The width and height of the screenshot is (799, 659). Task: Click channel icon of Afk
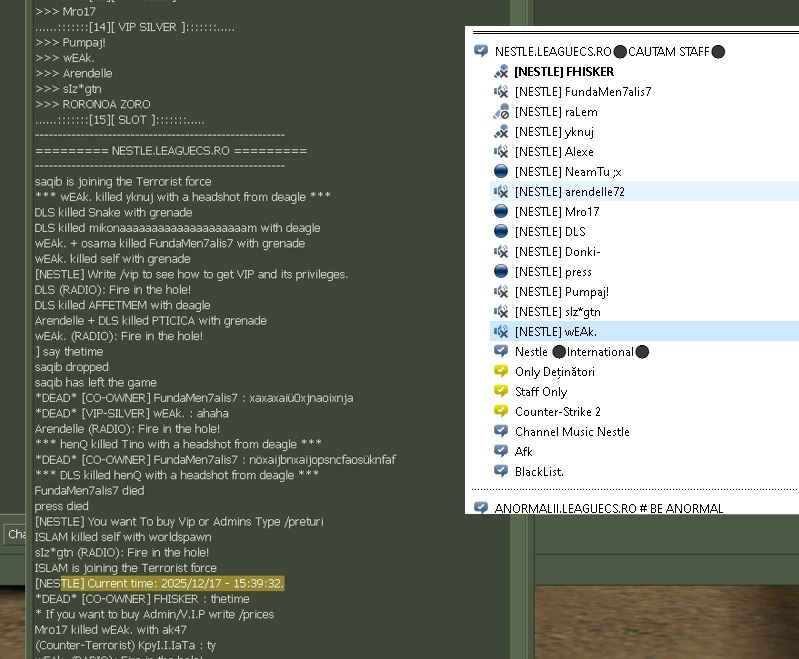pyautogui.click(x=501, y=451)
